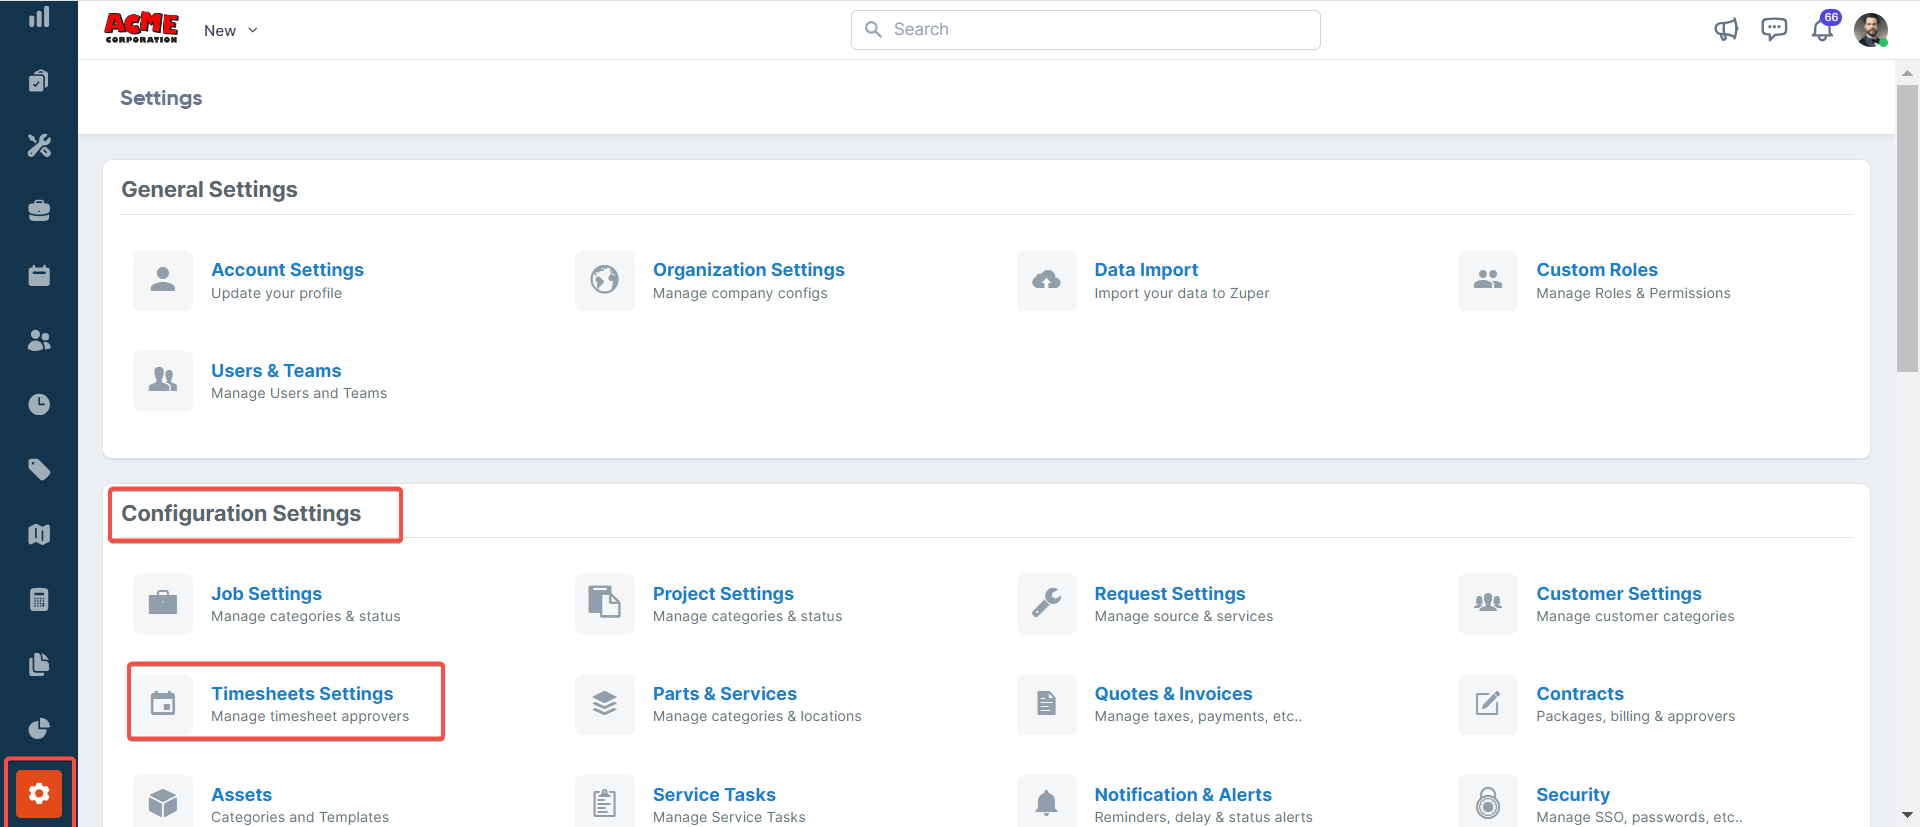The height and width of the screenshot is (827, 1920).
Task: Expand the New dropdown menu
Action: [x=231, y=31]
